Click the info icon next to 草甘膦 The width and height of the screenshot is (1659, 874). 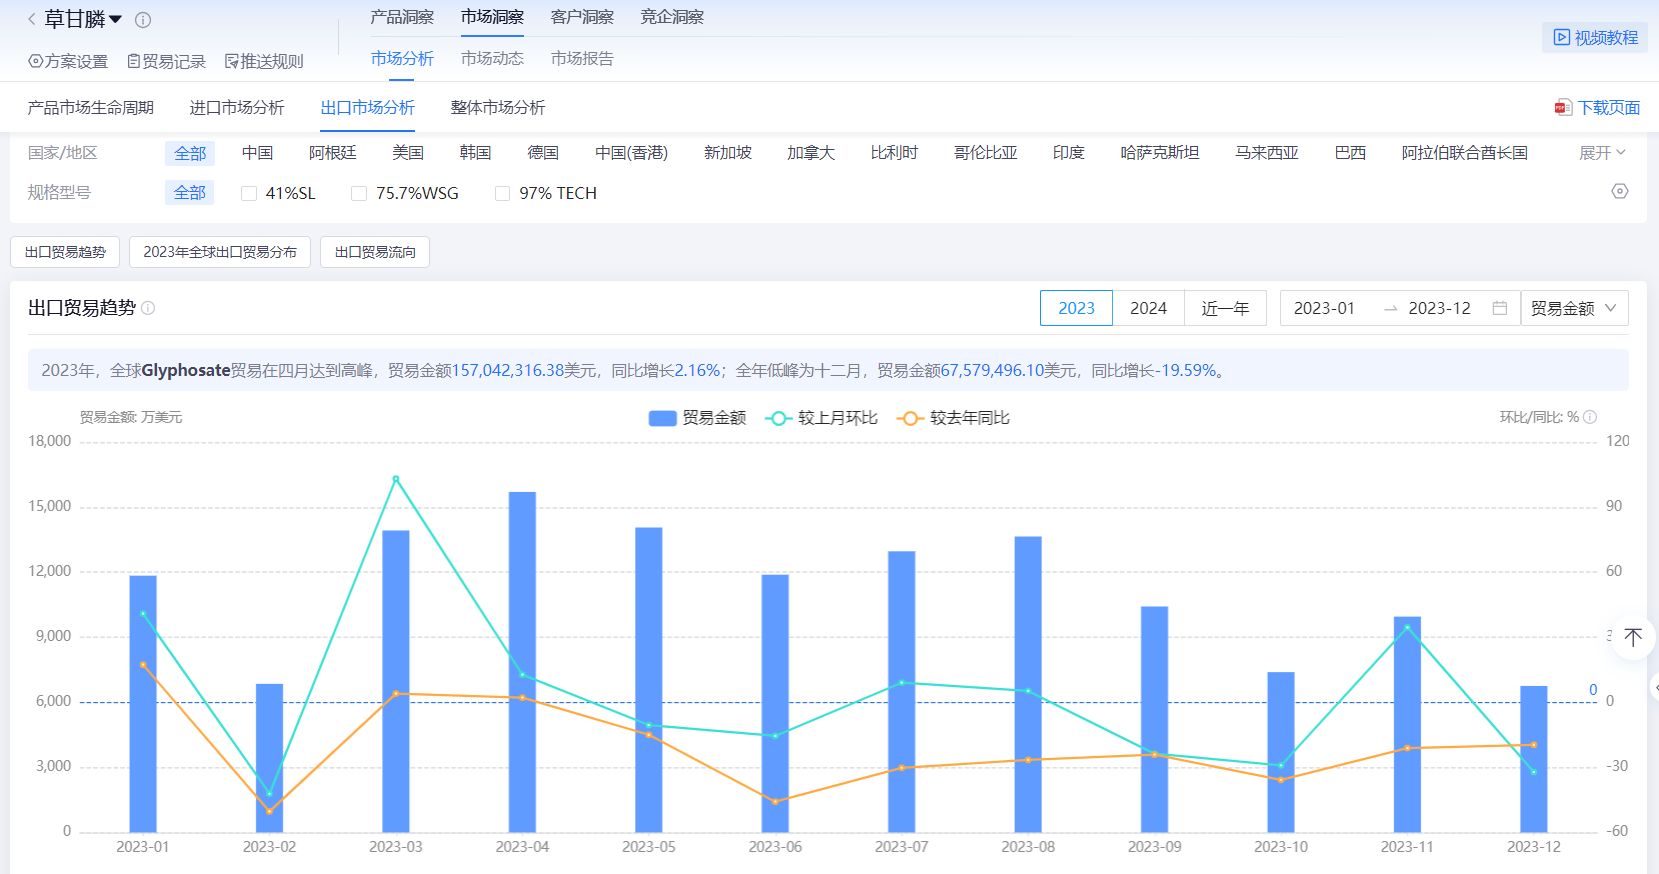pos(143,20)
